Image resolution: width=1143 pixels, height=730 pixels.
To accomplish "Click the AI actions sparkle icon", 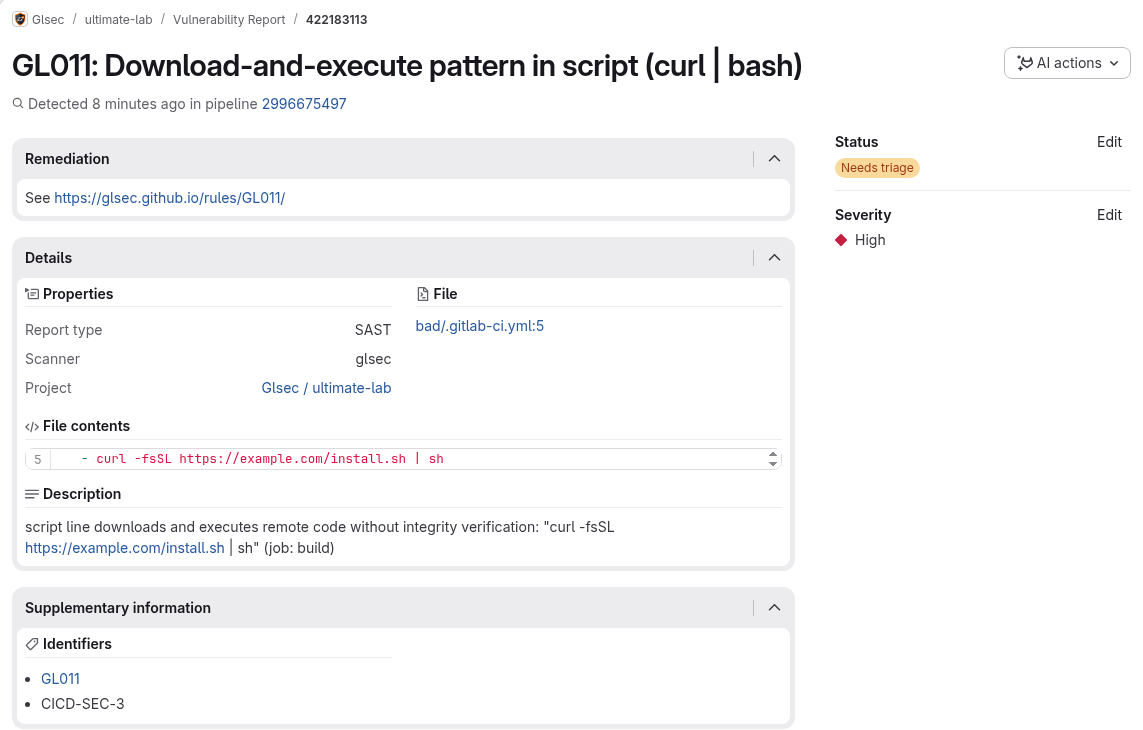I will pos(1025,63).
